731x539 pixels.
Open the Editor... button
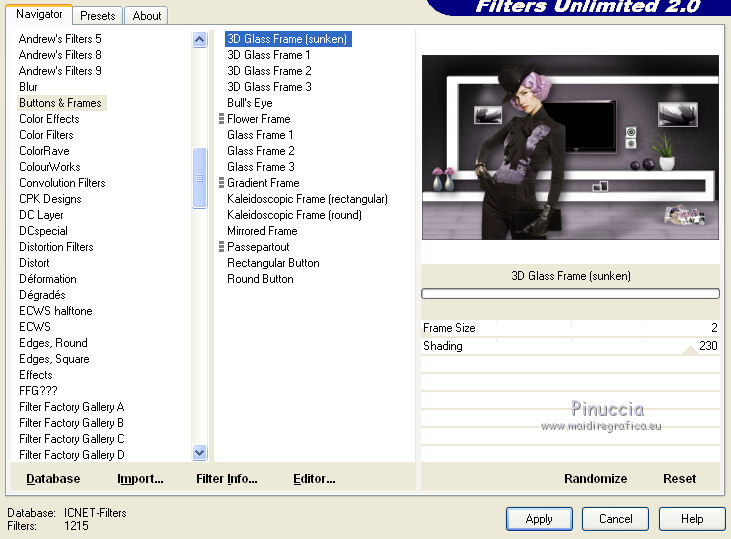tap(314, 479)
